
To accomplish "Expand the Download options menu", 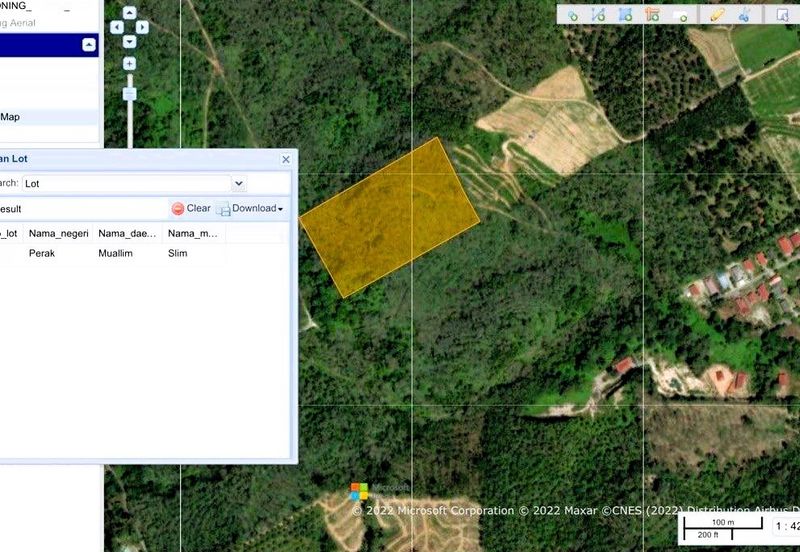I will pyautogui.click(x=250, y=209).
